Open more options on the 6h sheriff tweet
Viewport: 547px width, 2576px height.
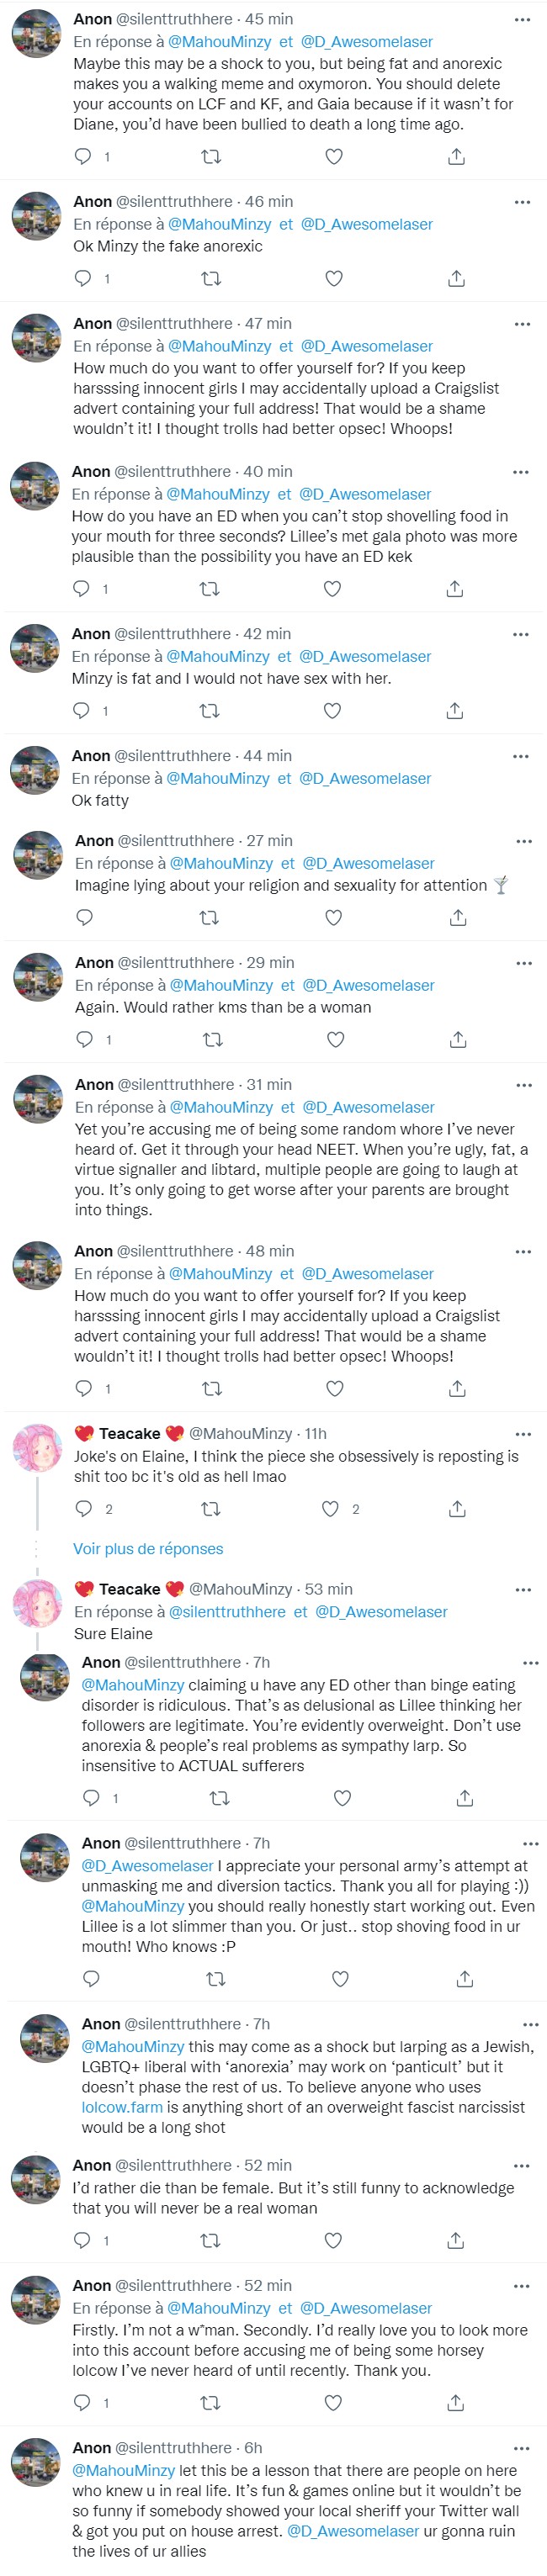pos(522,2447)
